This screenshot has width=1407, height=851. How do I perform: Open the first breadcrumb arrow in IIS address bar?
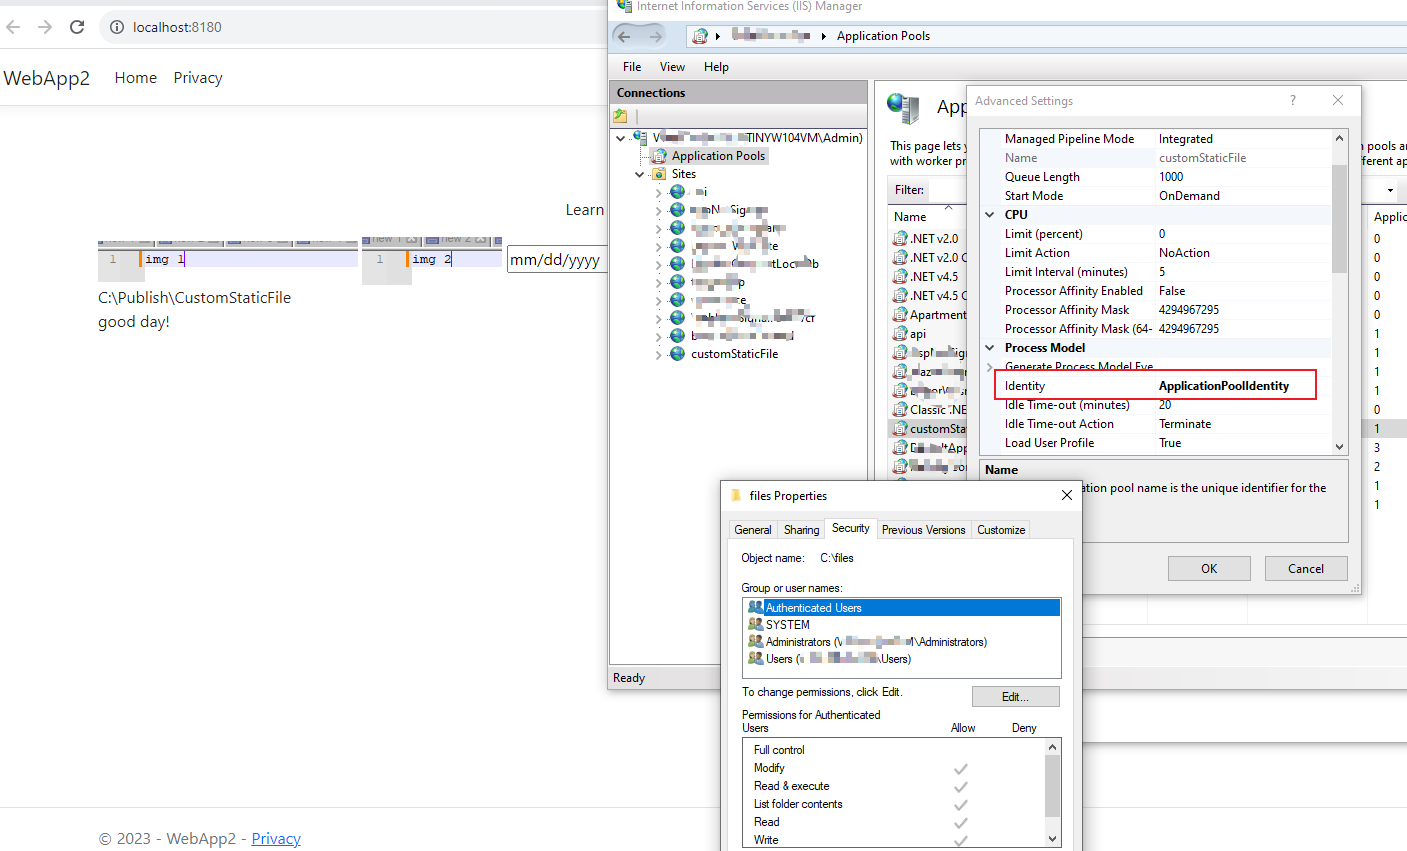point(718,36)
